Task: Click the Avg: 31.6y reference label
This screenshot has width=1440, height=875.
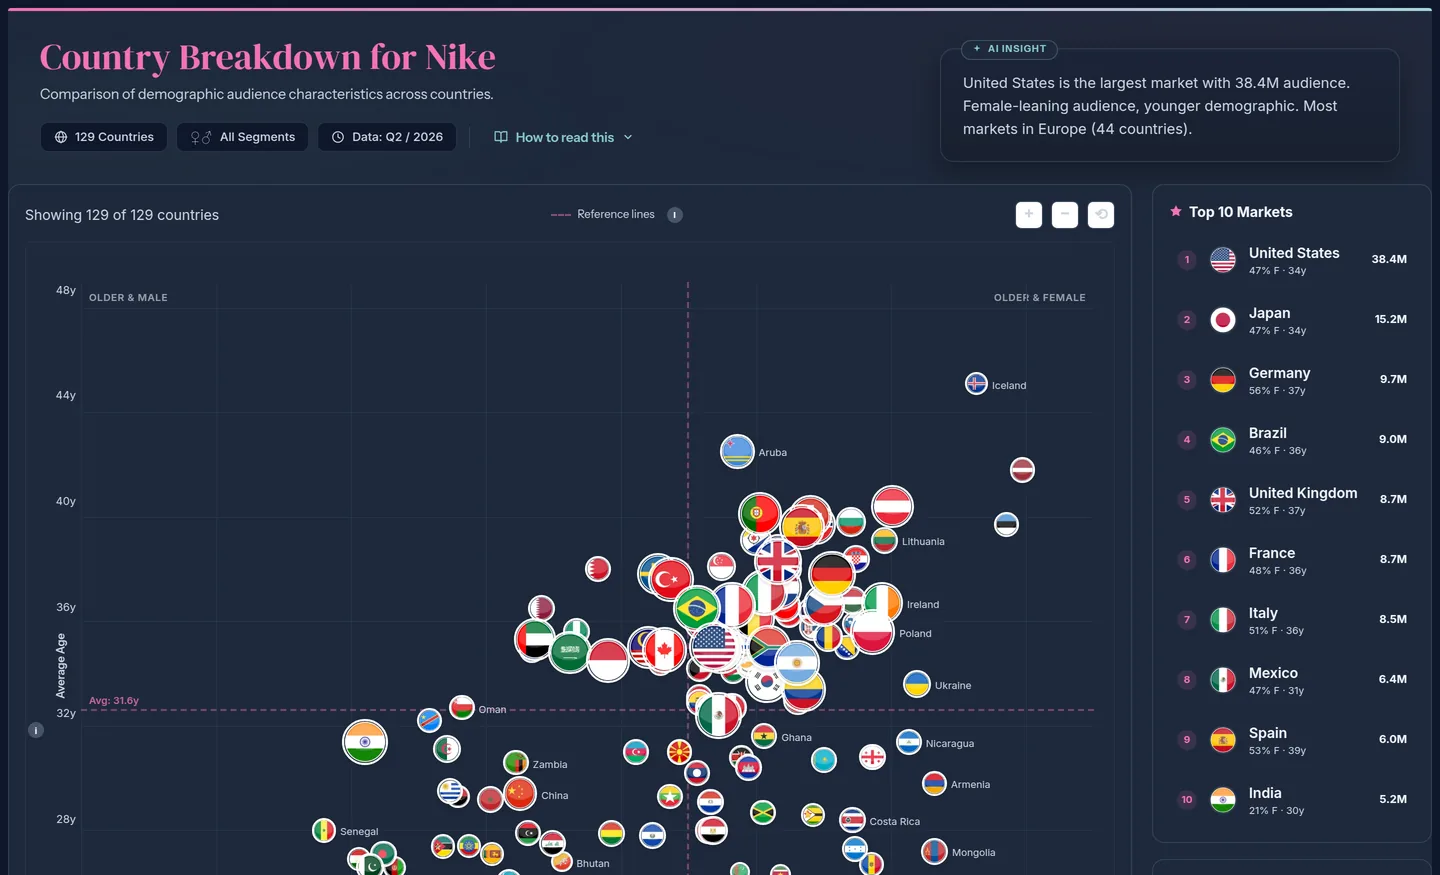Action: [114, 701]
